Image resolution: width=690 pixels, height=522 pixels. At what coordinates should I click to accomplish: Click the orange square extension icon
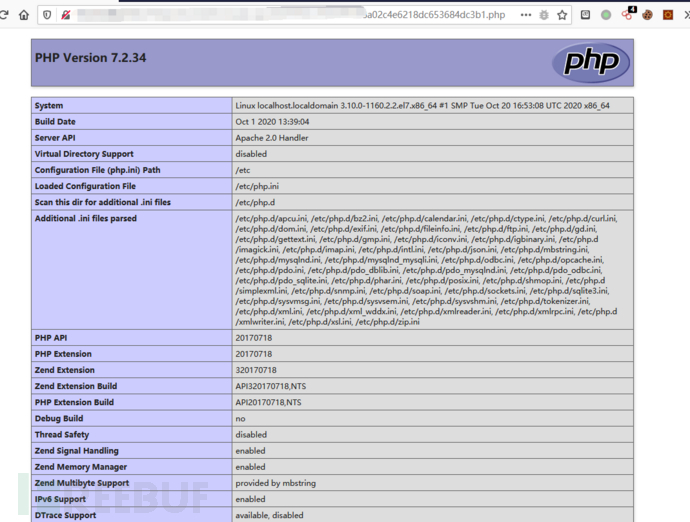pos(668,15)
